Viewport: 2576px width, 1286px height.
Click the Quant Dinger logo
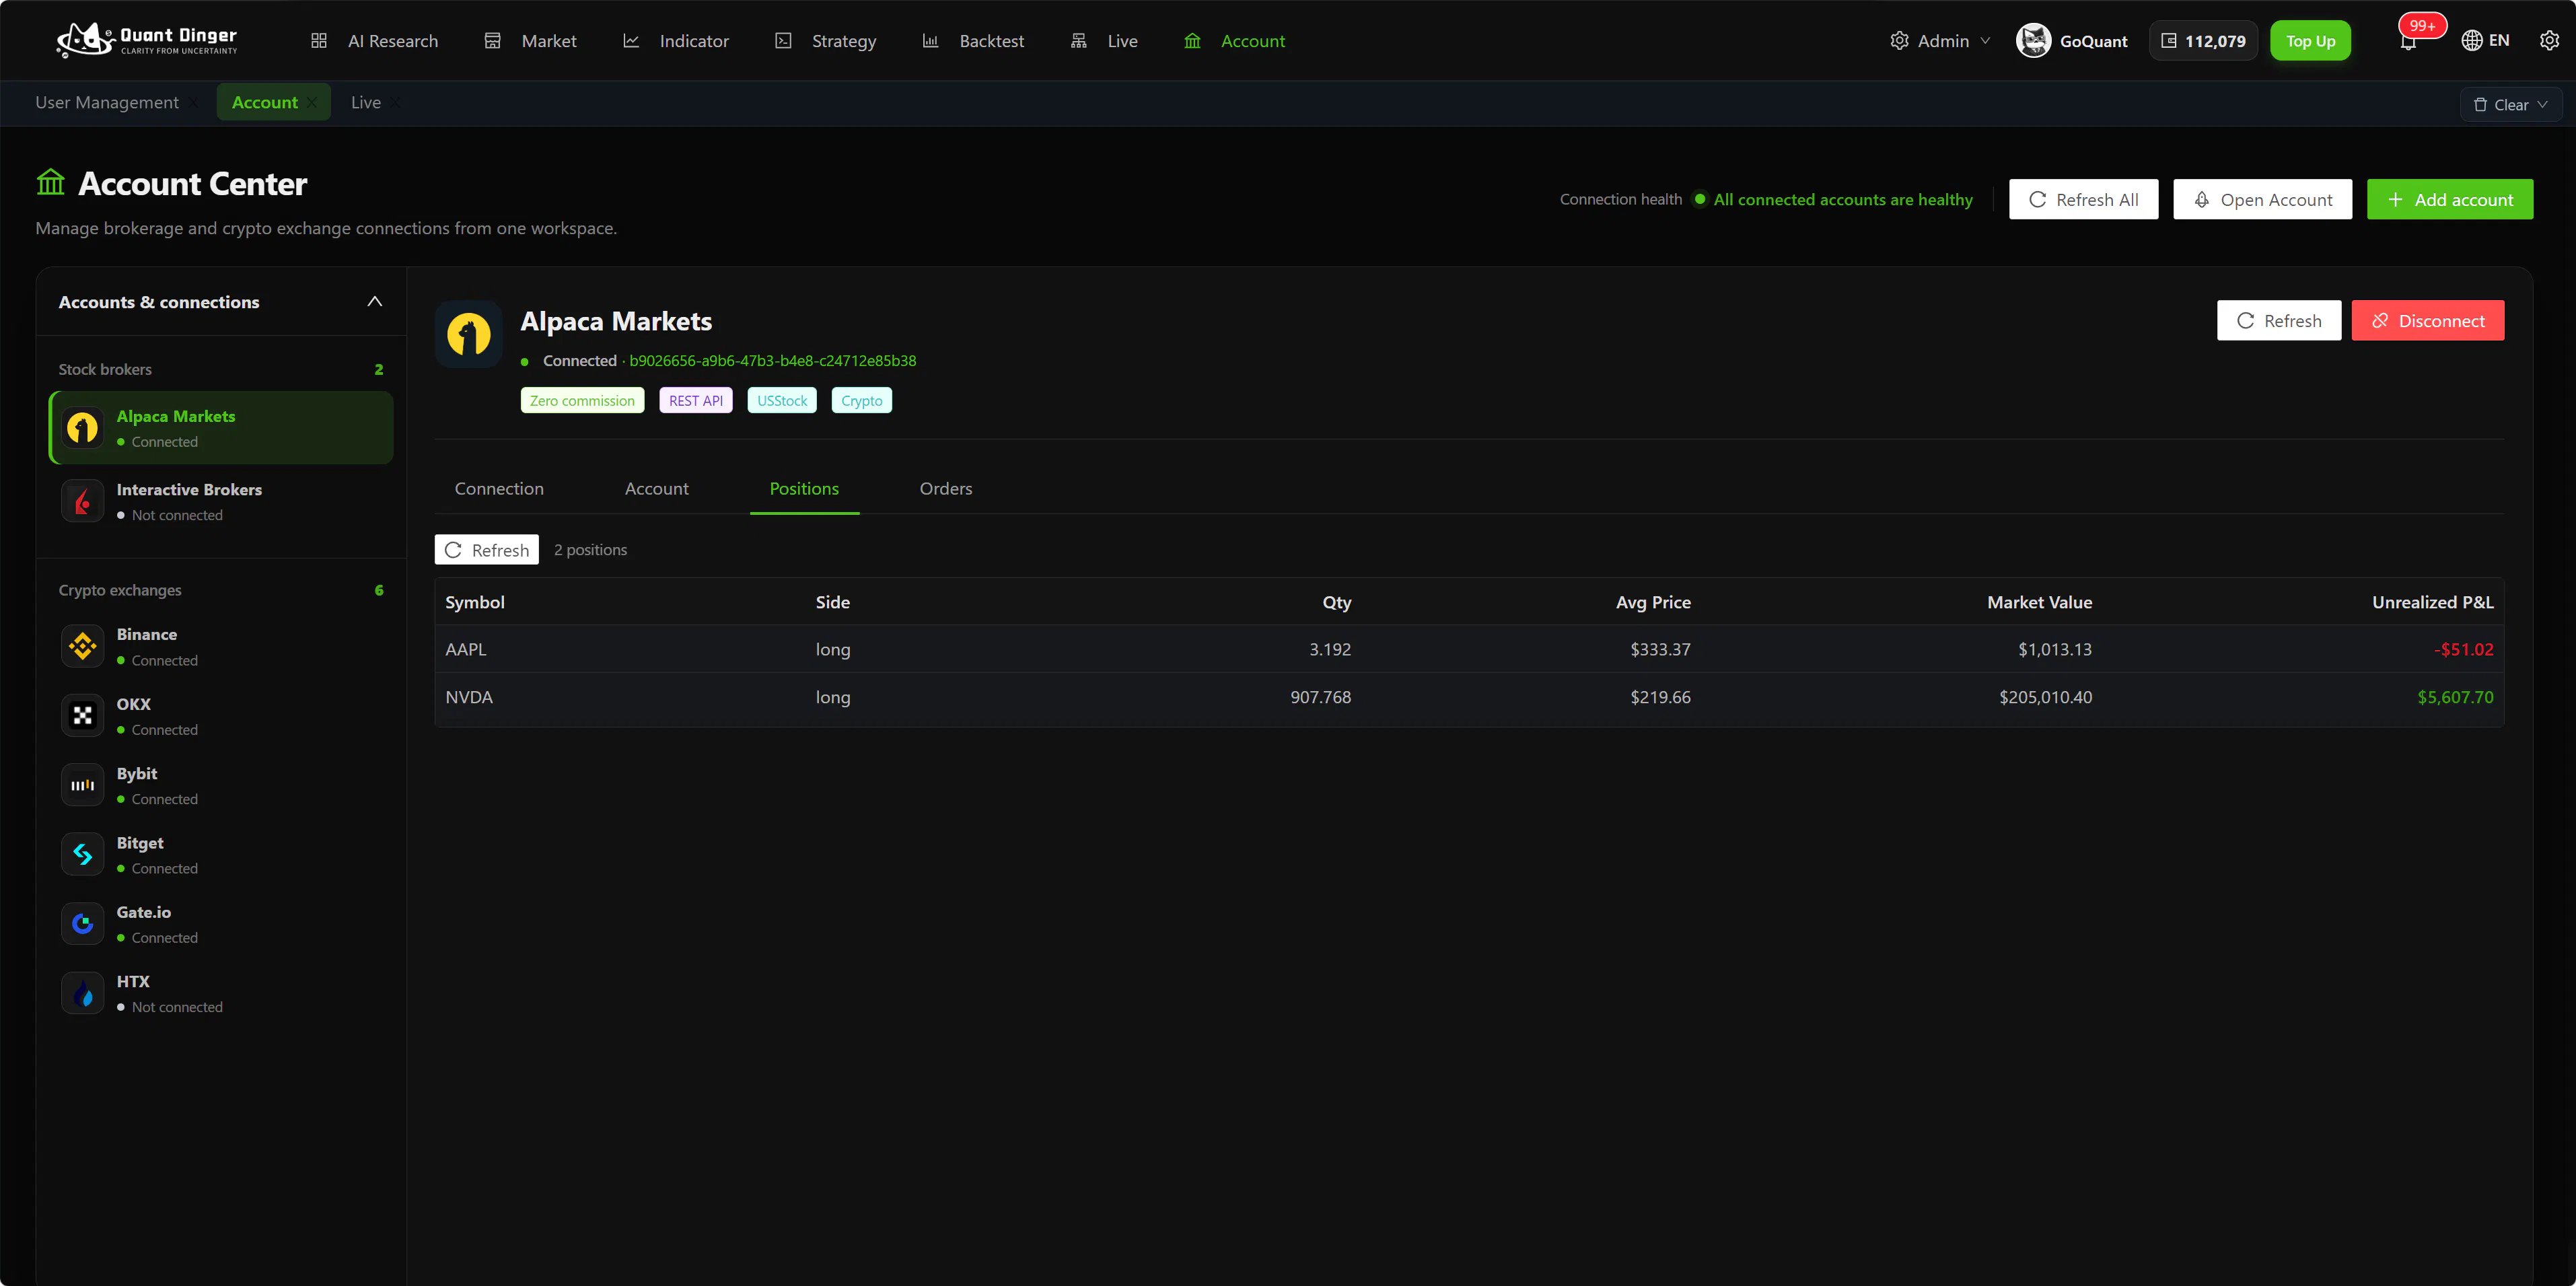[x=147, y=40]
